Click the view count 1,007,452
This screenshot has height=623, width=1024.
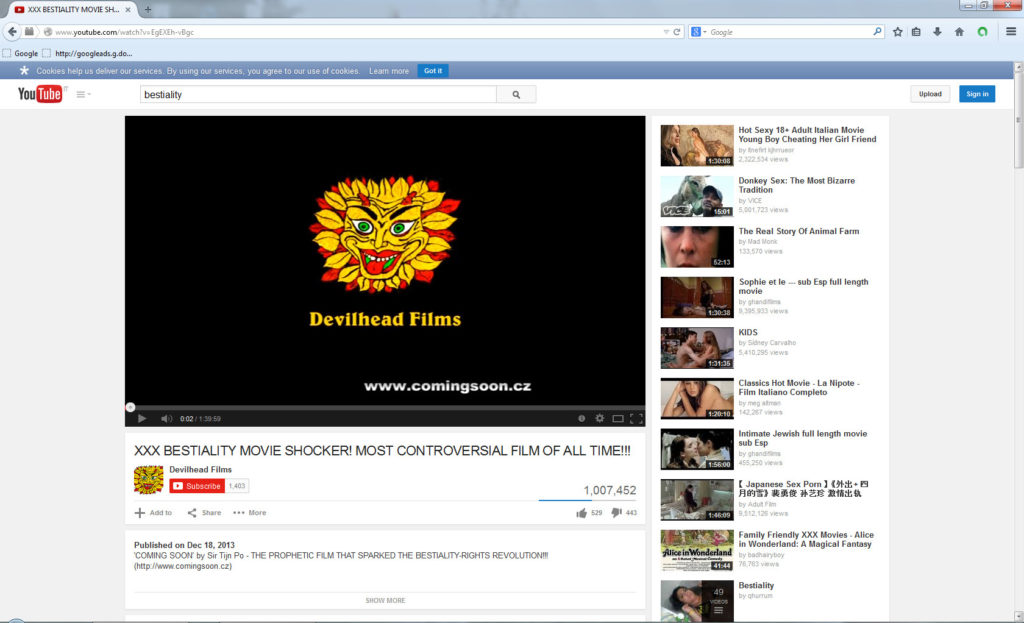(x=610, y=490)
